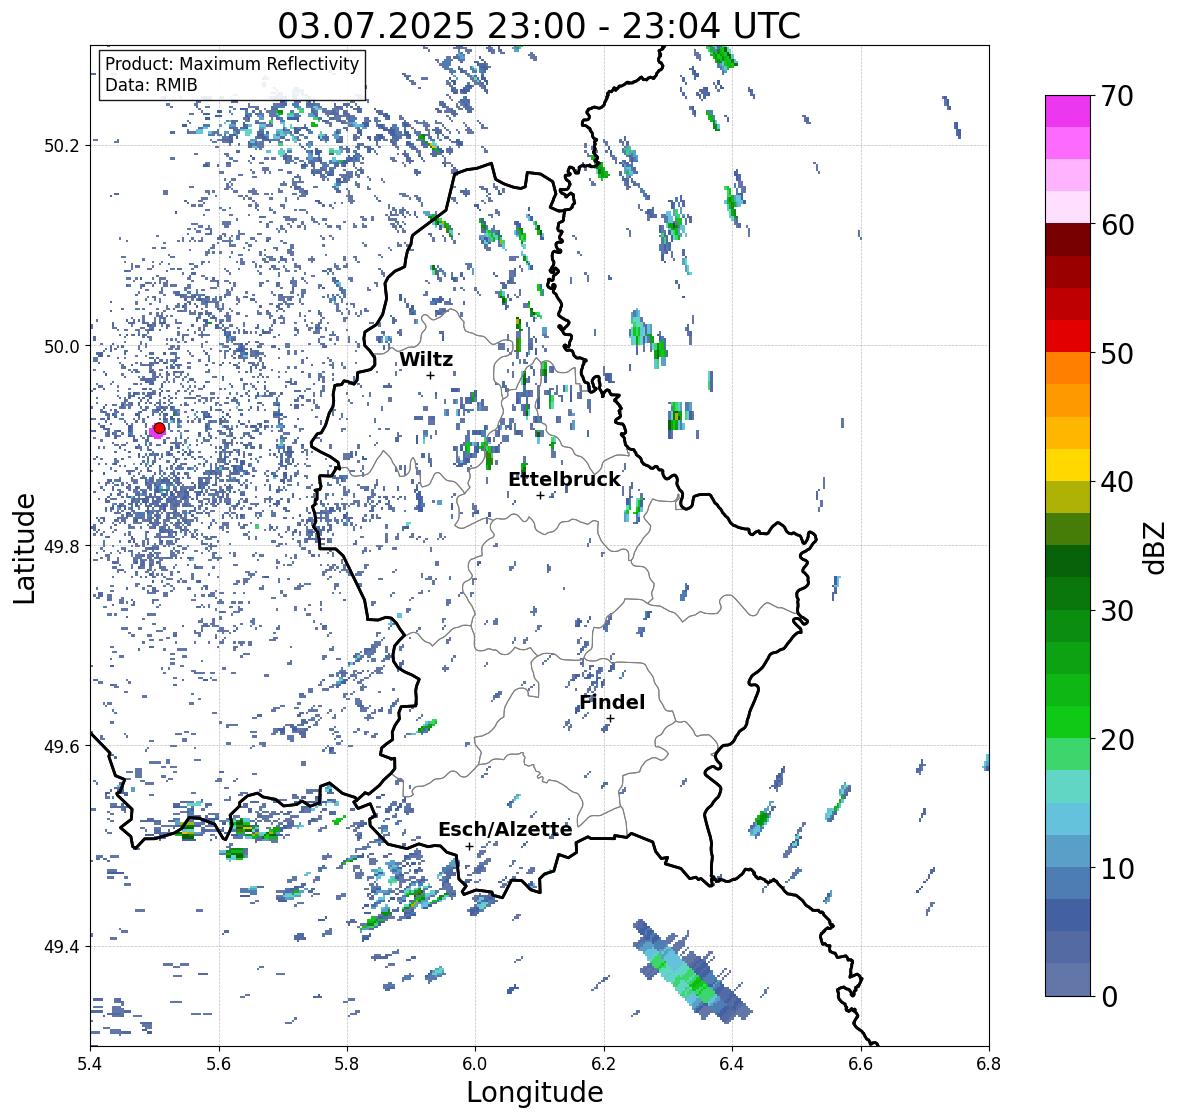Image resolution: width=1179 pixels, height=1117 pixels.
Task: Click the 6.0 longitude tick label
Action: [x=475, y=1064]
